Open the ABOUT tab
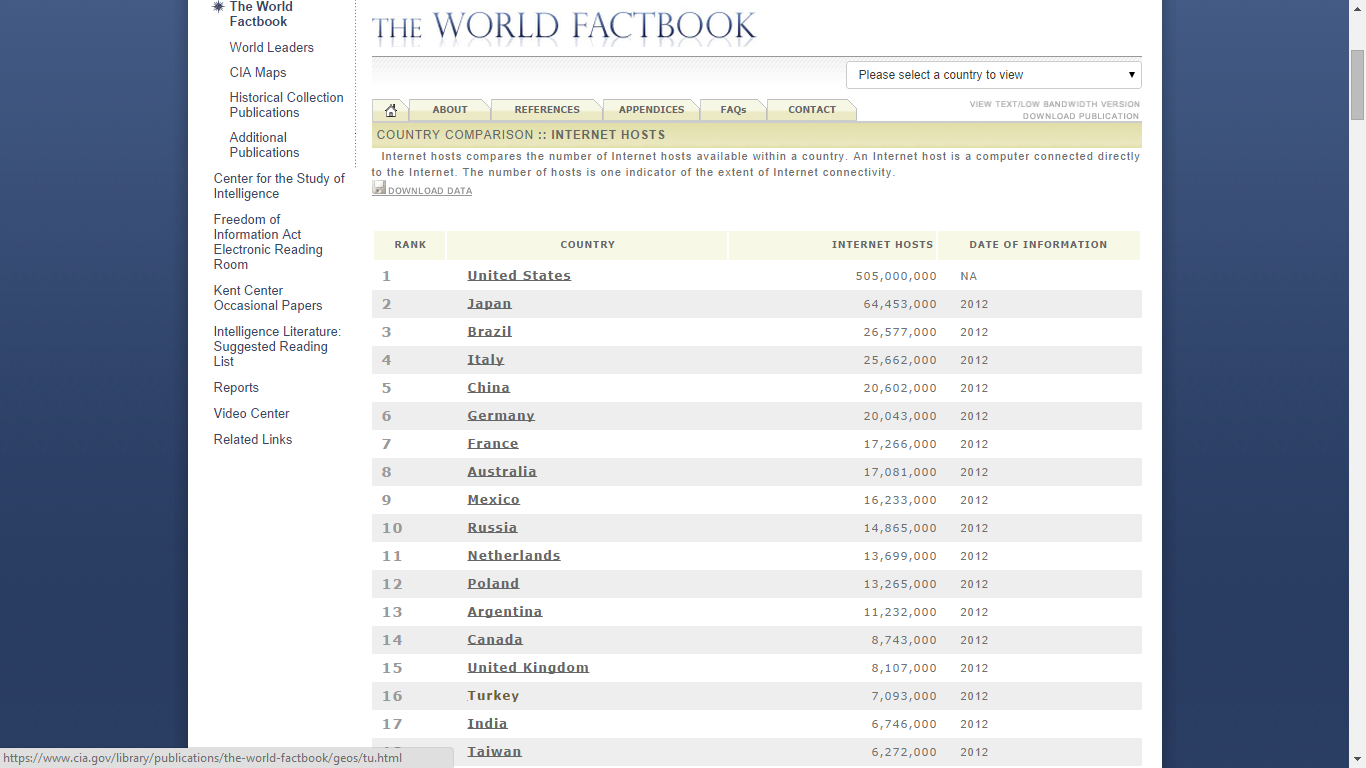Screen dimensions: 1366x768 450,110
